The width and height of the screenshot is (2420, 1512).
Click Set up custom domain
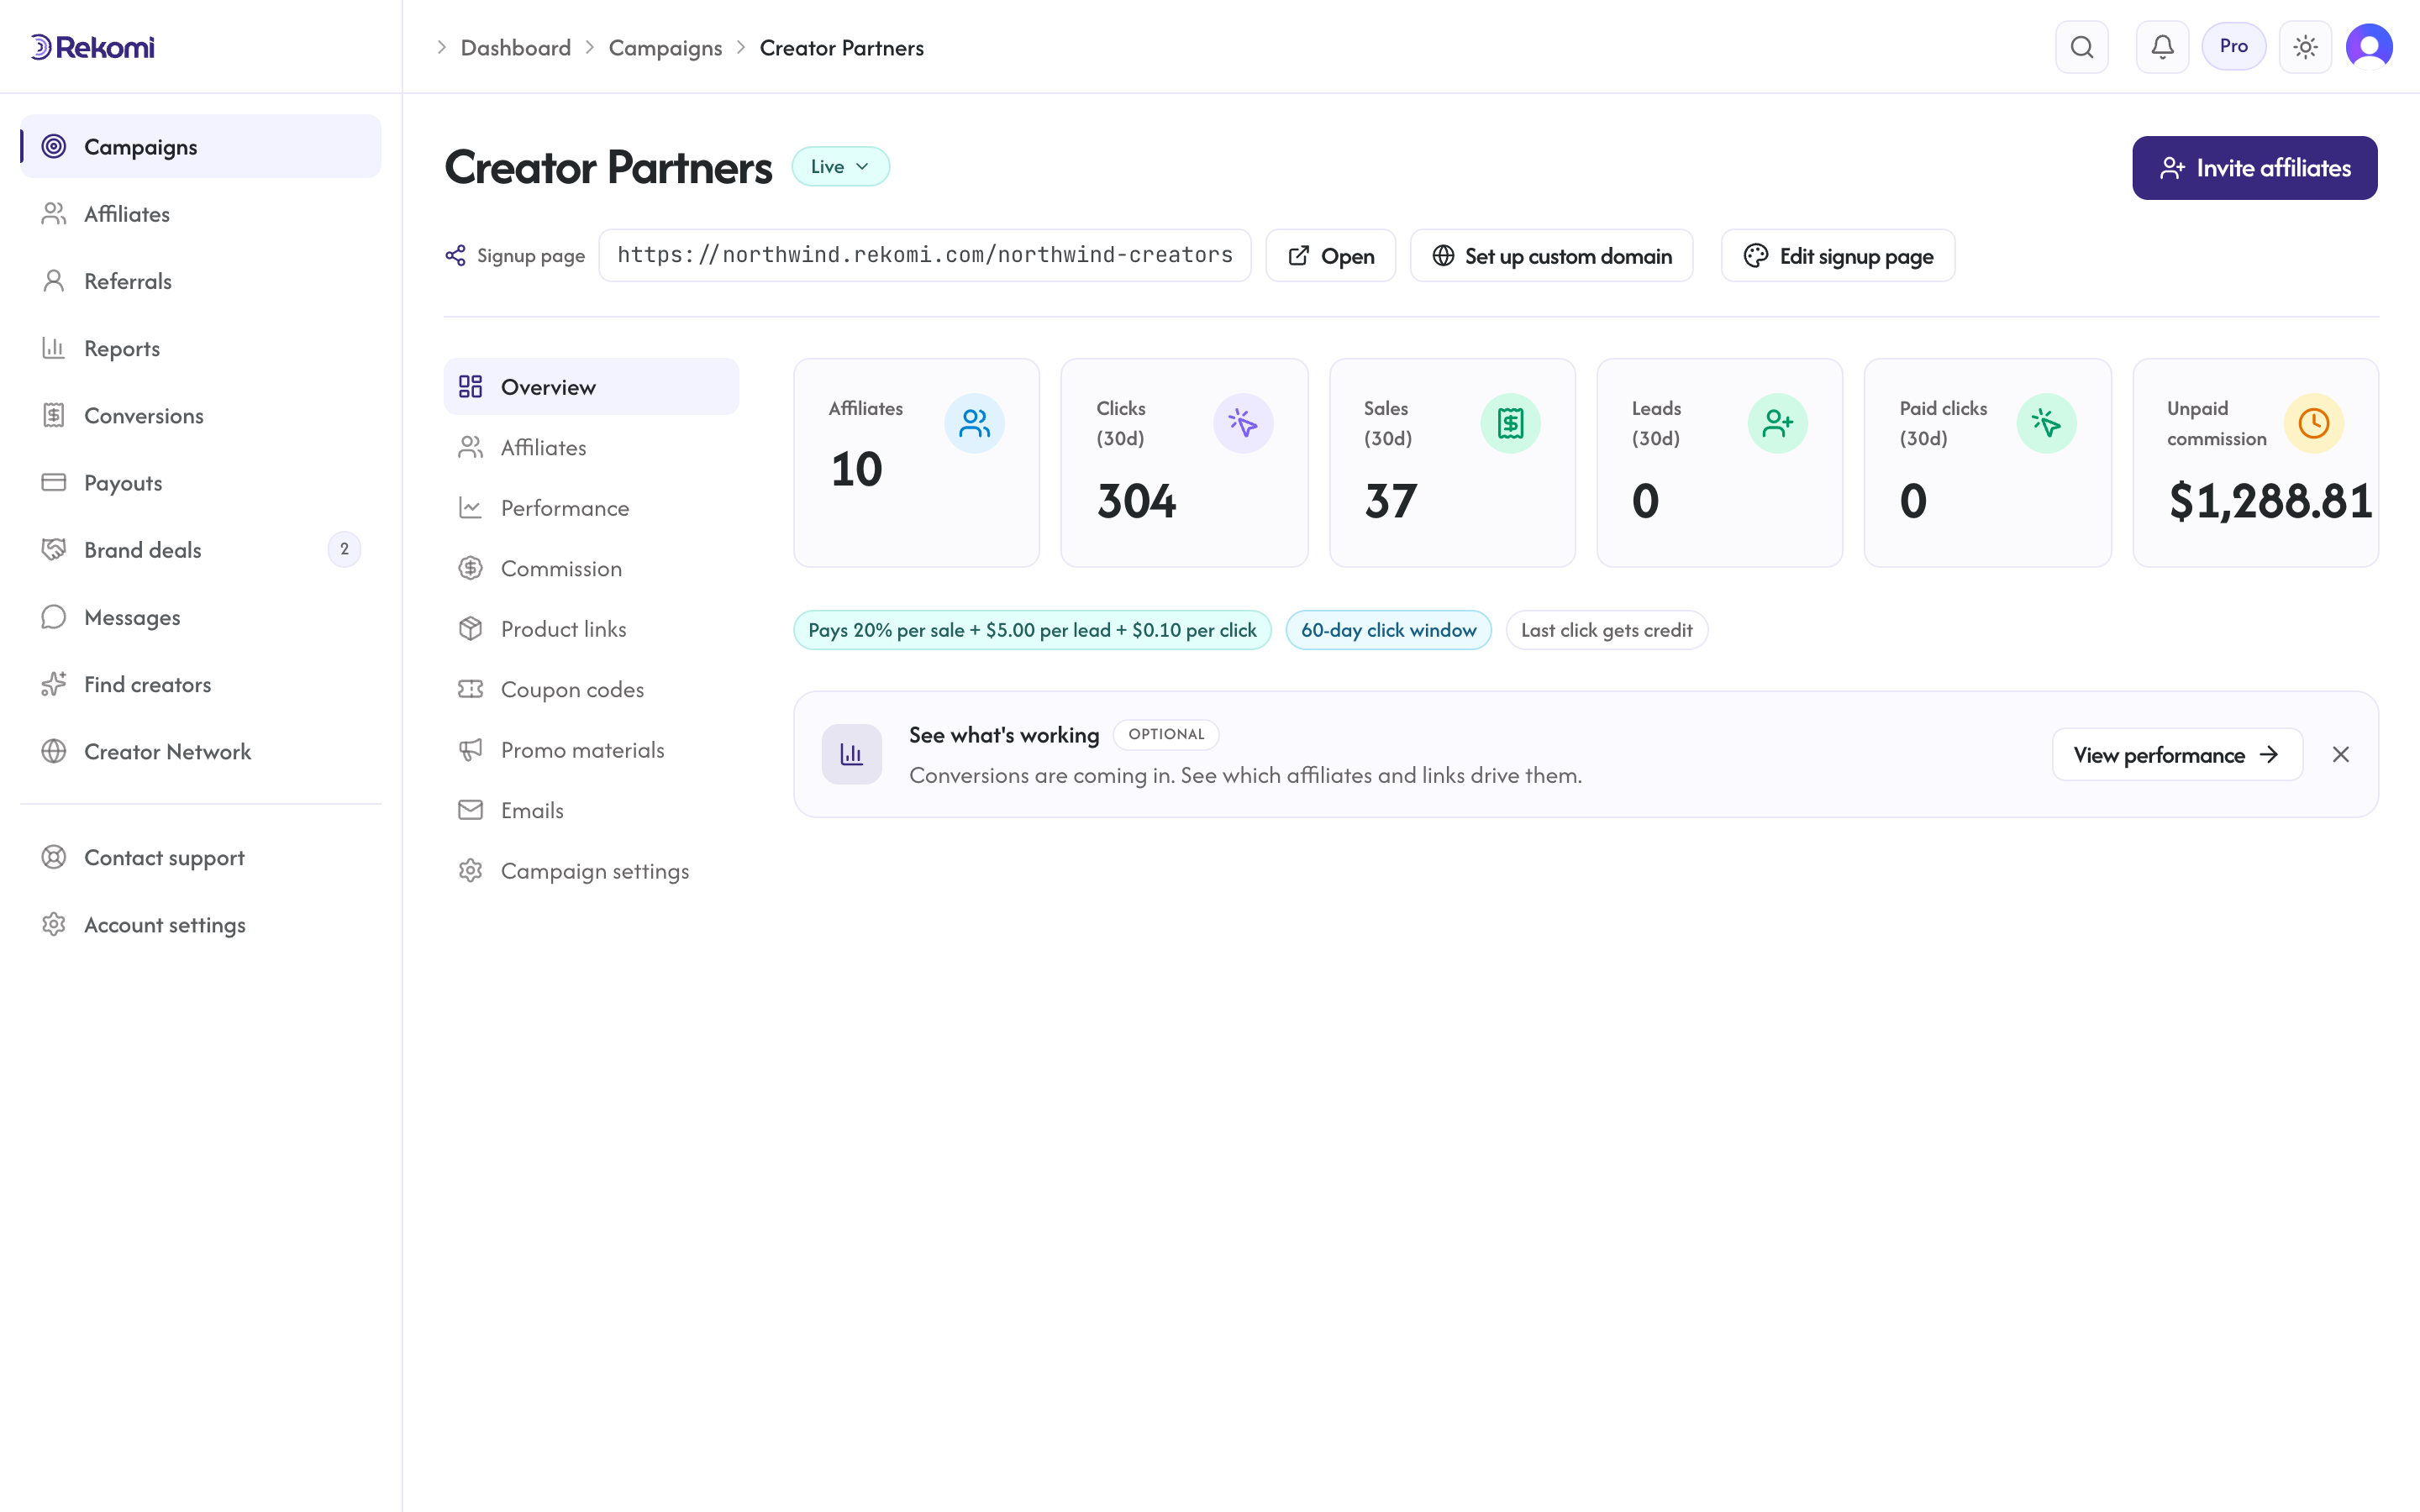(1551, 256)
